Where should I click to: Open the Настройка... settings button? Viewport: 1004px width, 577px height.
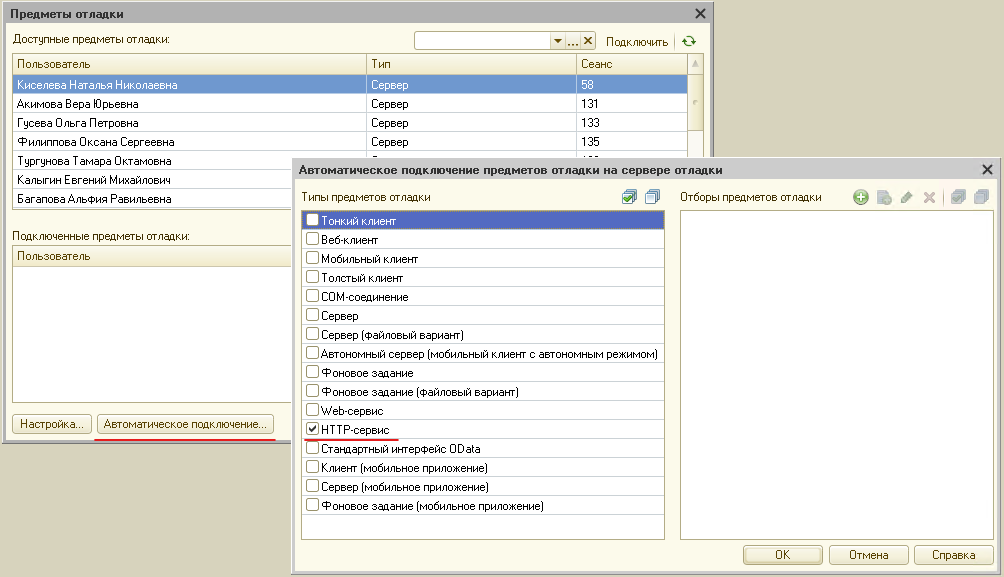point(52,424)
